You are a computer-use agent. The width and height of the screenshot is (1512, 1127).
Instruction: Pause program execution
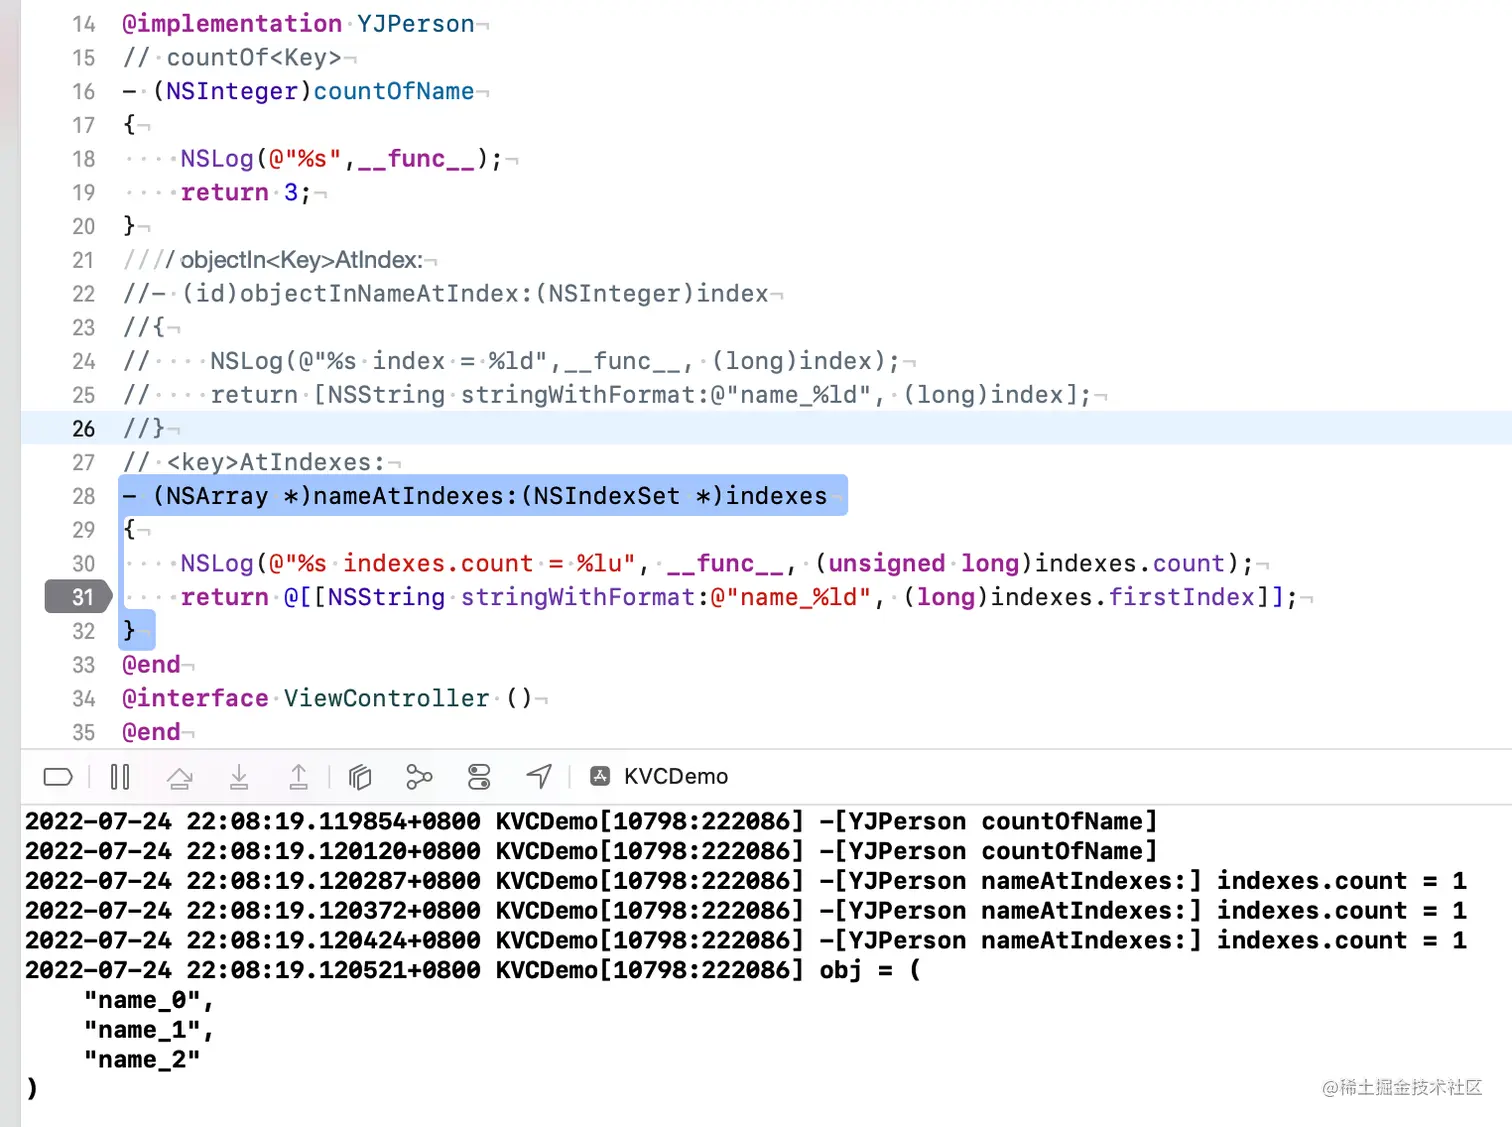click(120, 777)
